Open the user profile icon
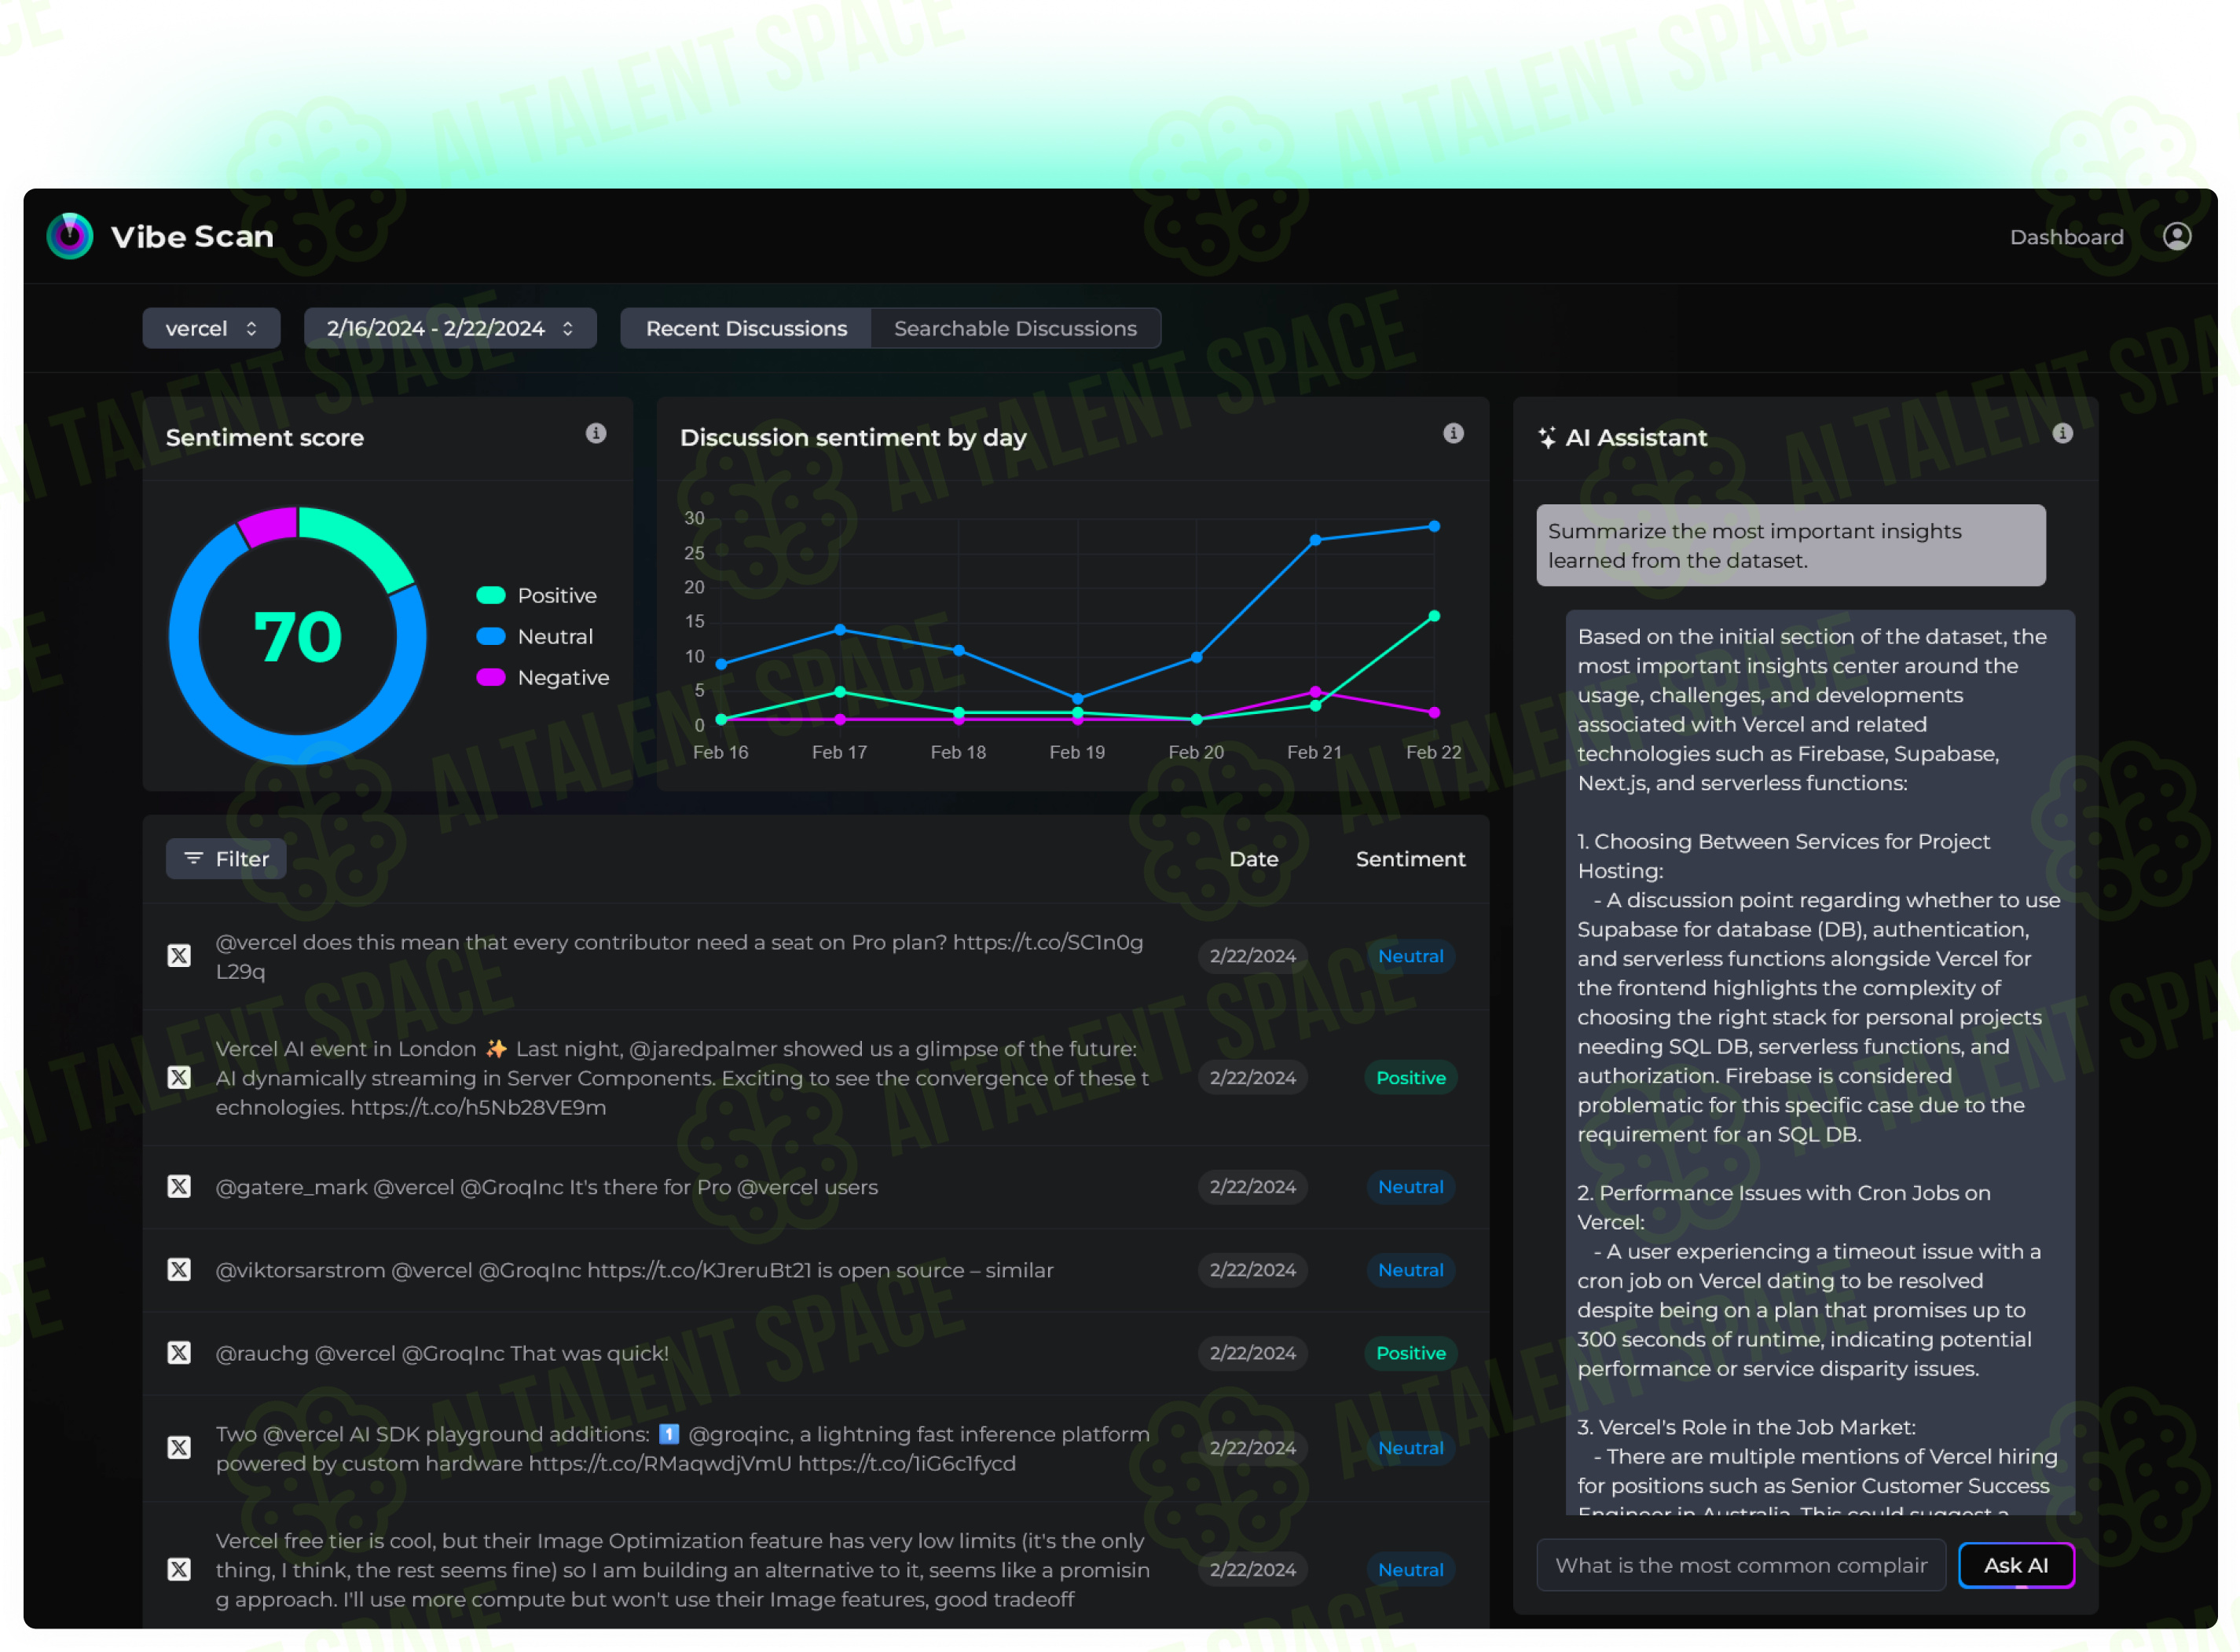Screen dimensions: 2240x1652 [2177, 236]
